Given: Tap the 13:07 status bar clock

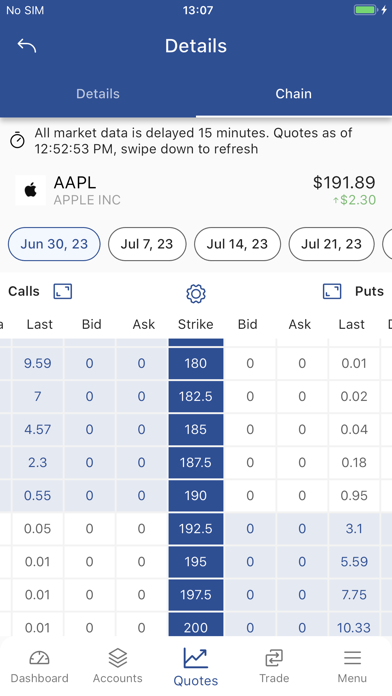Looking at the screenshot, I should click(198, 10).
